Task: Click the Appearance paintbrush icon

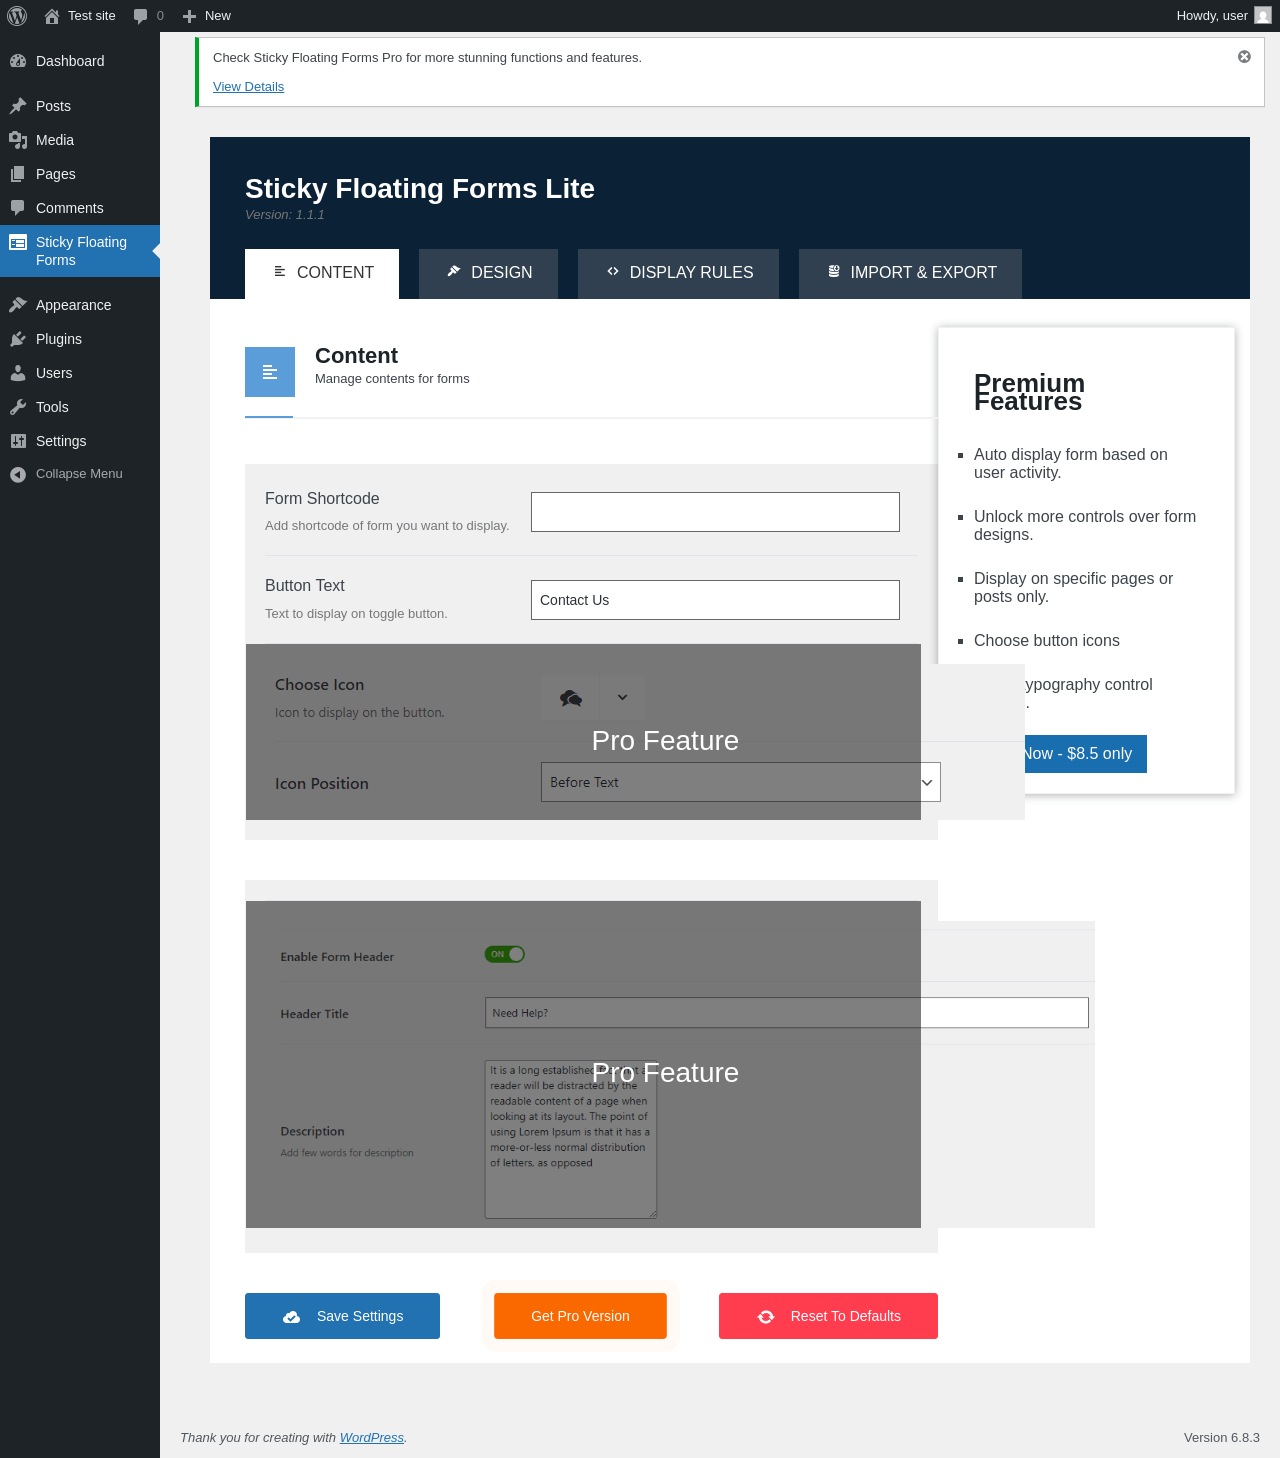Action: (x=18, y=305)
